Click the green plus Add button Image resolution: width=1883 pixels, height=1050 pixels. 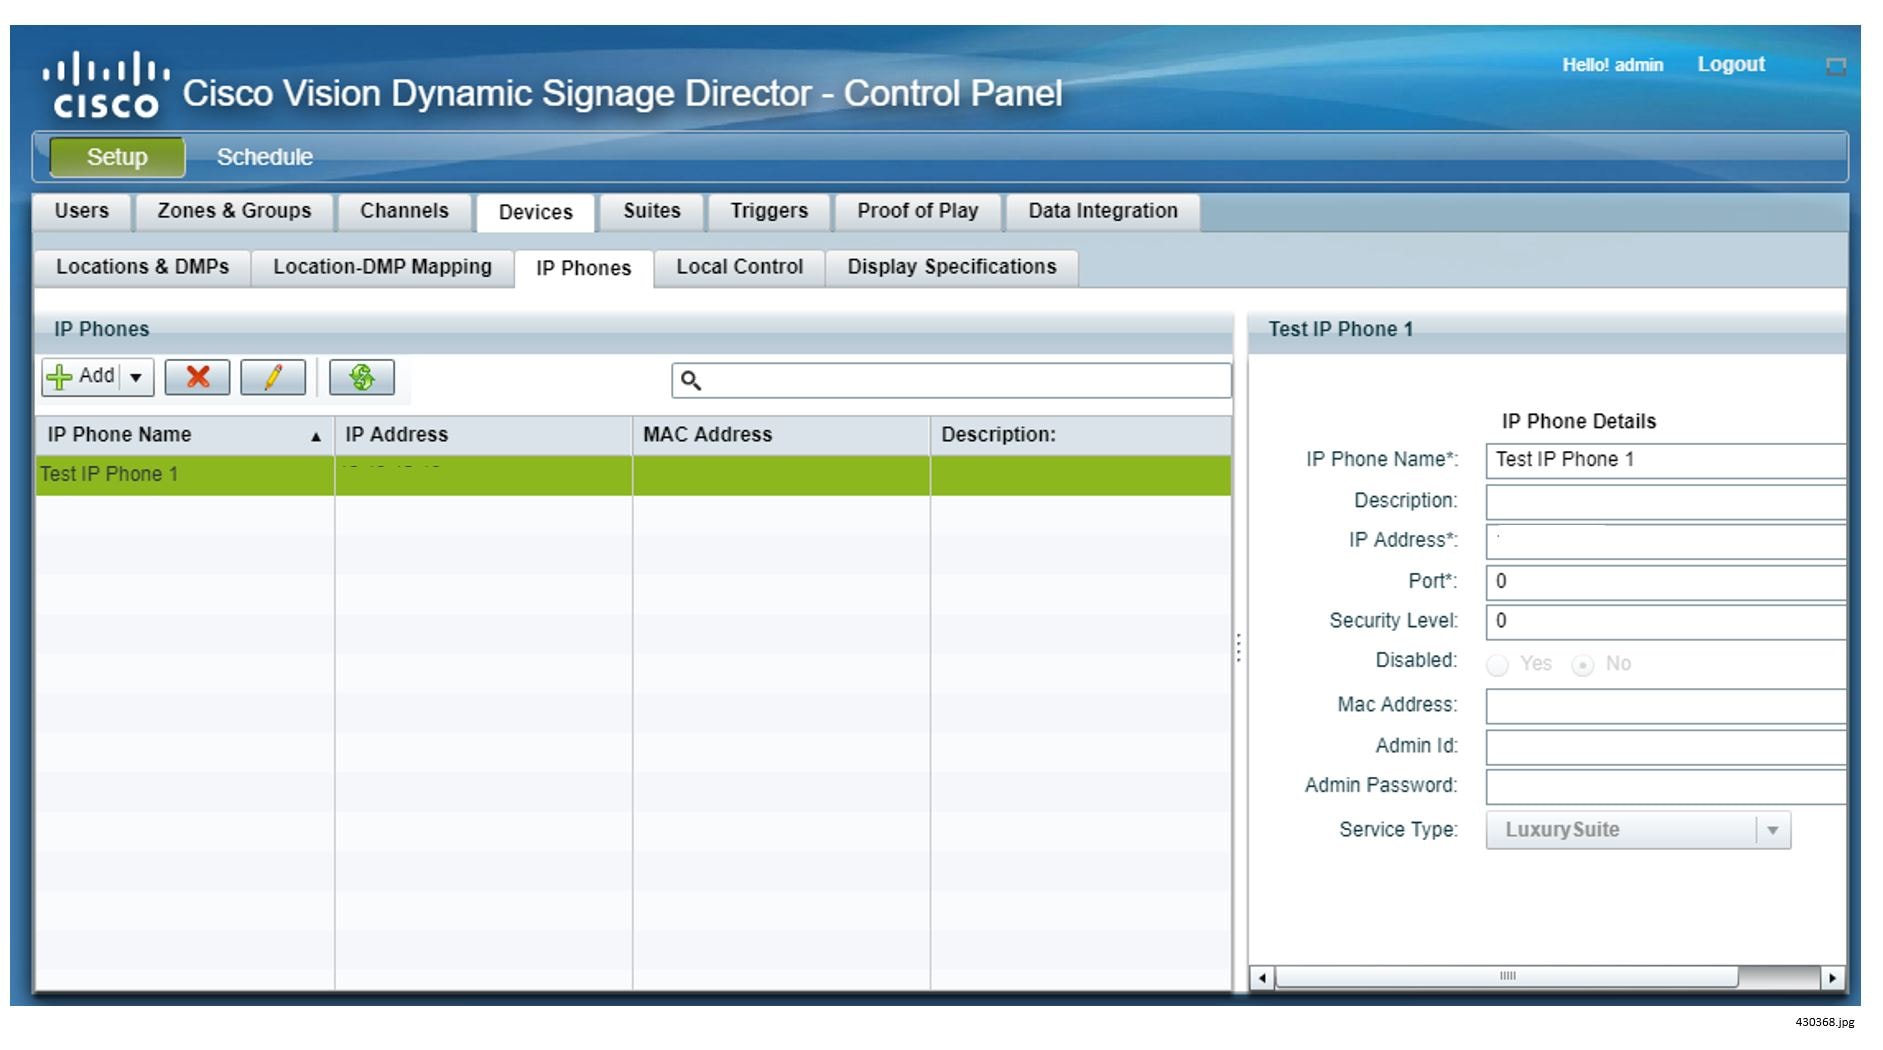(x=81, y=377)
